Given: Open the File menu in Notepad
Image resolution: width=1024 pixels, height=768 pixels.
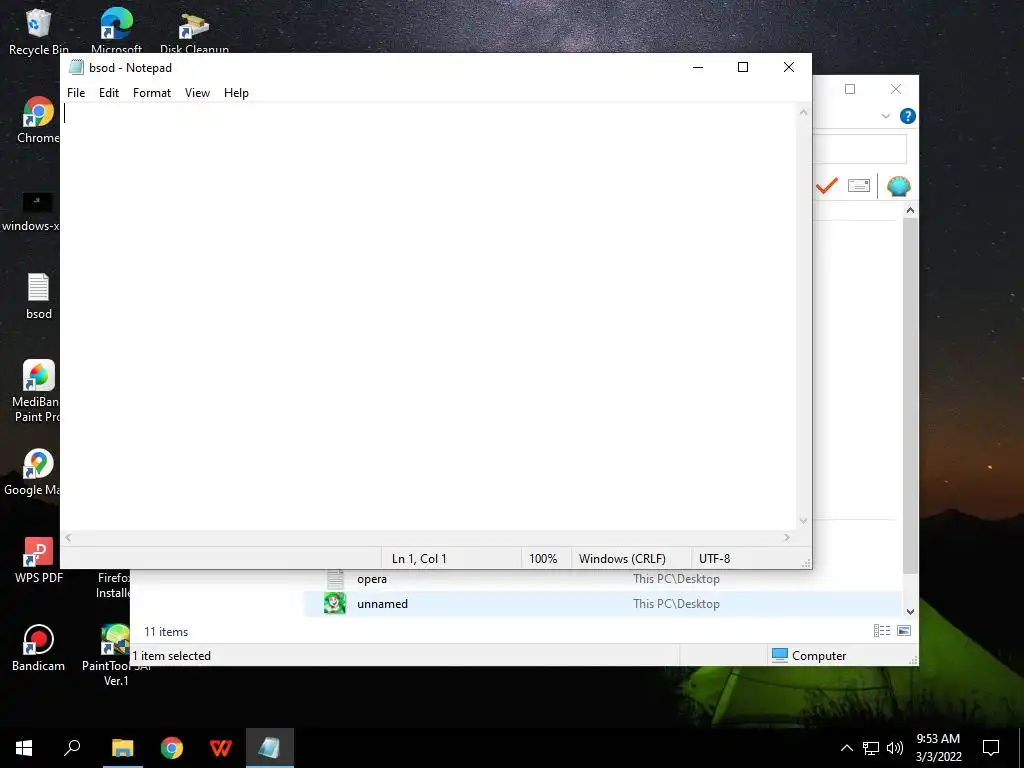Looking at the screenshot, I should [76, 93].
